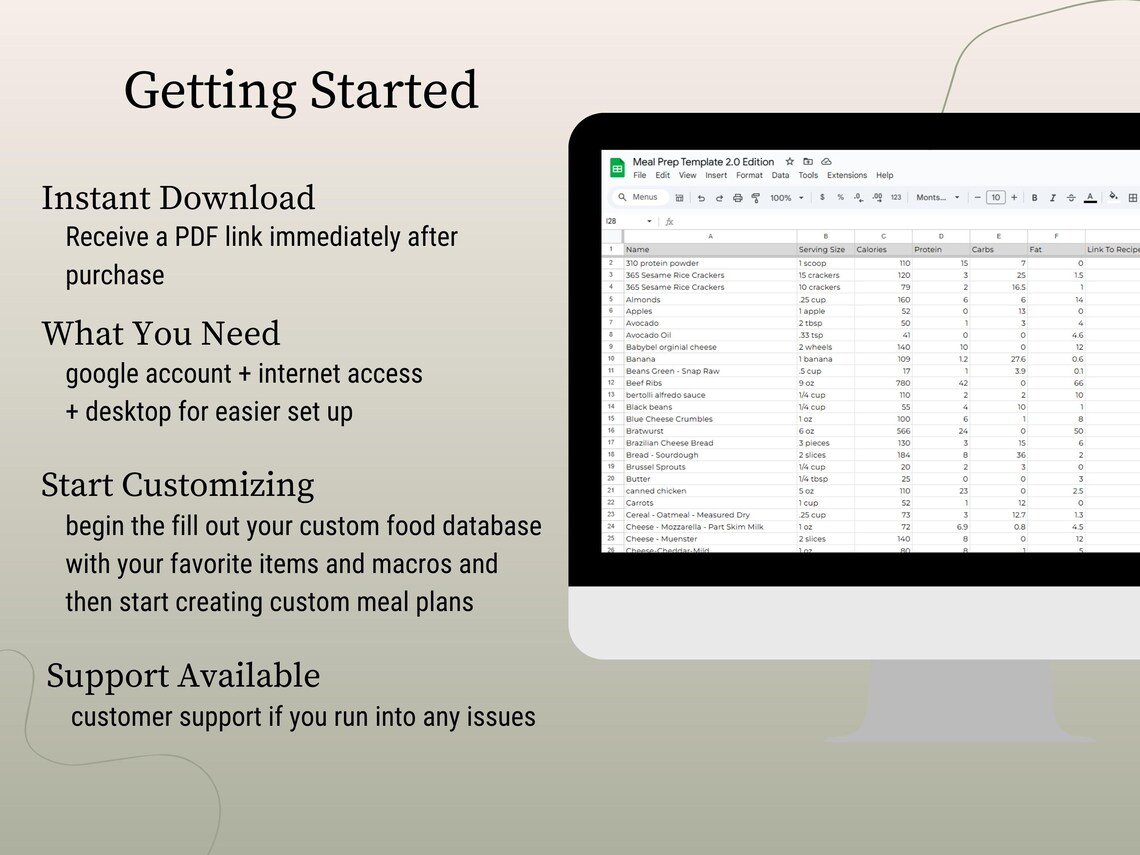Screen dimensions: 1140x855
Task: Open the print icon
Action: (737, 197)
